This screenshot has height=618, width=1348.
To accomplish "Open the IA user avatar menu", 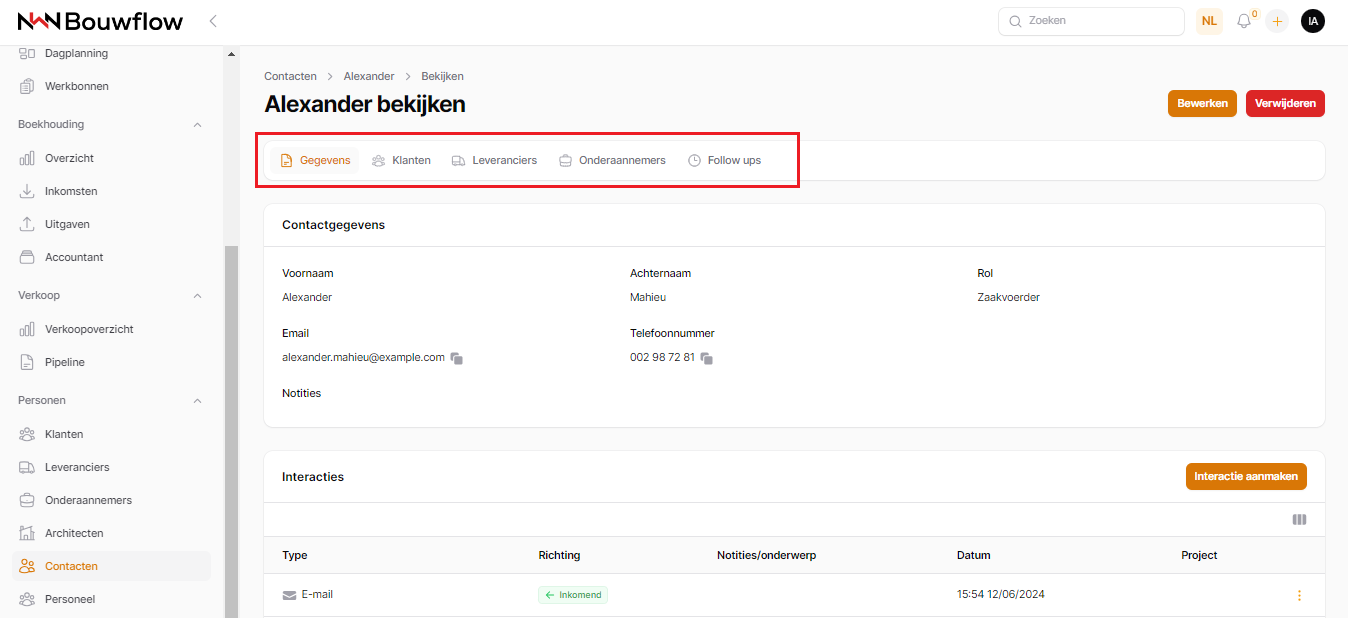I will [x=1312, y=21].
